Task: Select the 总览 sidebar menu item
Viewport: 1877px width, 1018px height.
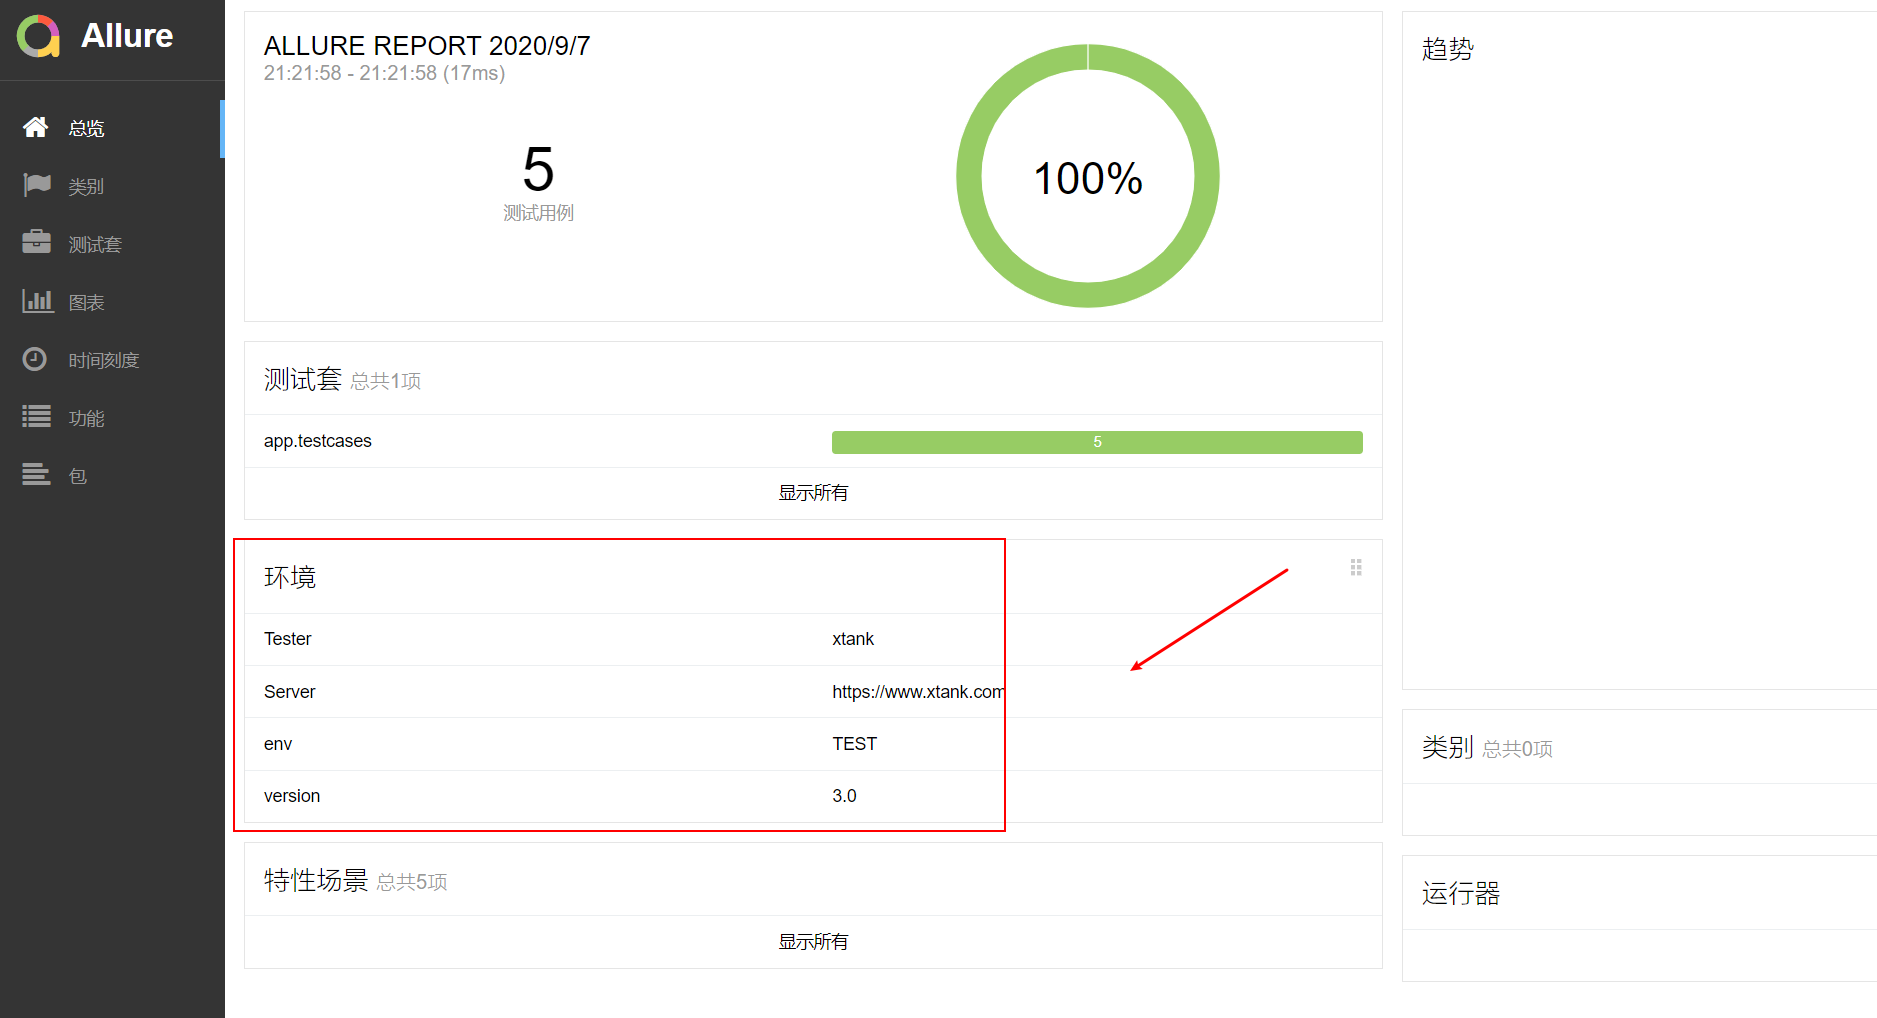Action: [x=86, y=129]
